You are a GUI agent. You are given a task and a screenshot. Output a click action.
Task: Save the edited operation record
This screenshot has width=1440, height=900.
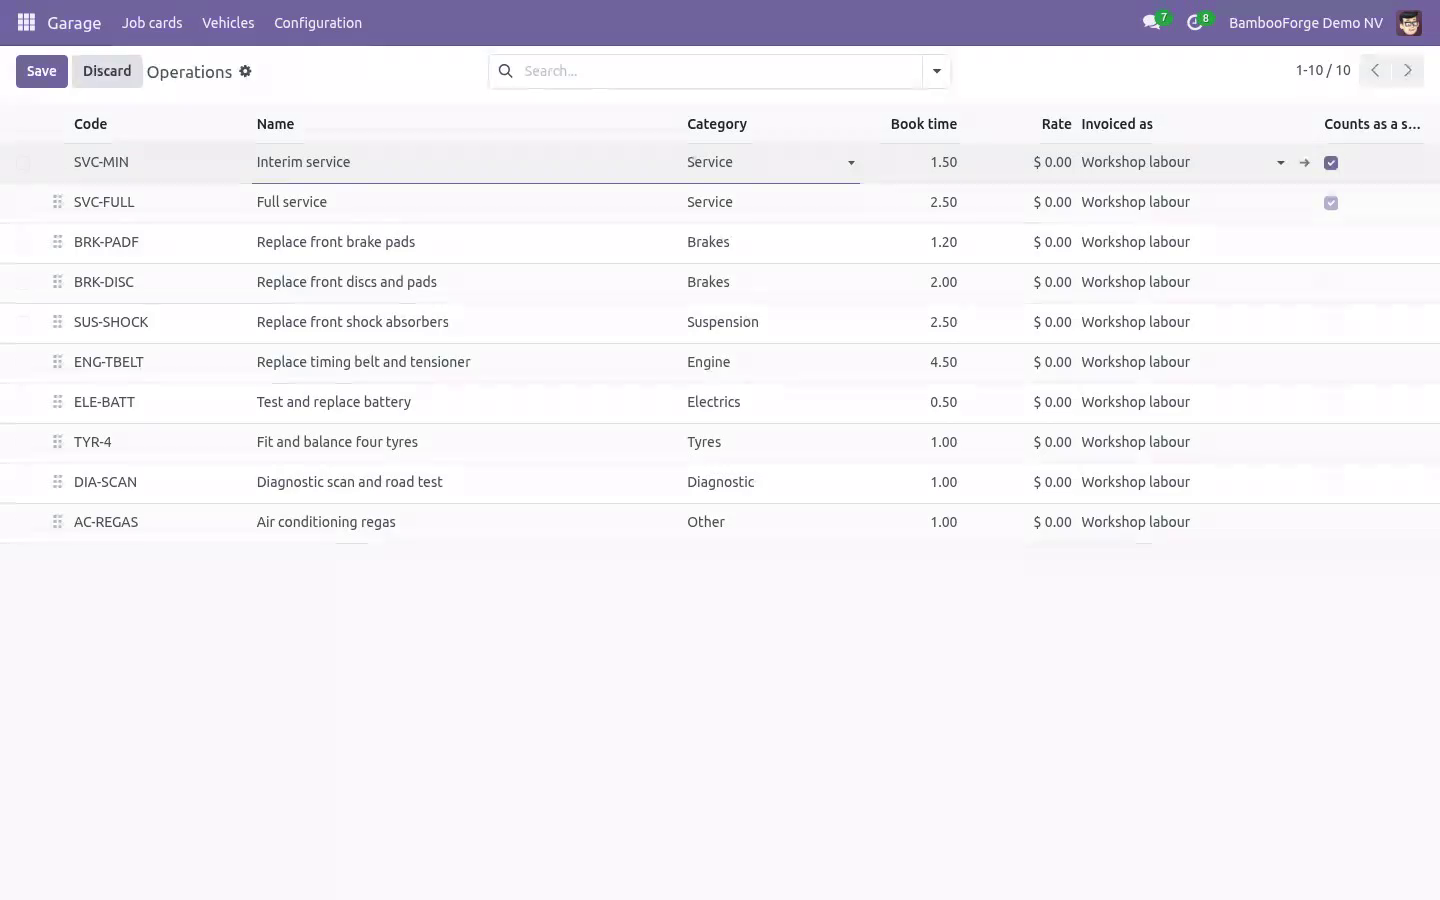pyautogui.click(x=41, y=71)
